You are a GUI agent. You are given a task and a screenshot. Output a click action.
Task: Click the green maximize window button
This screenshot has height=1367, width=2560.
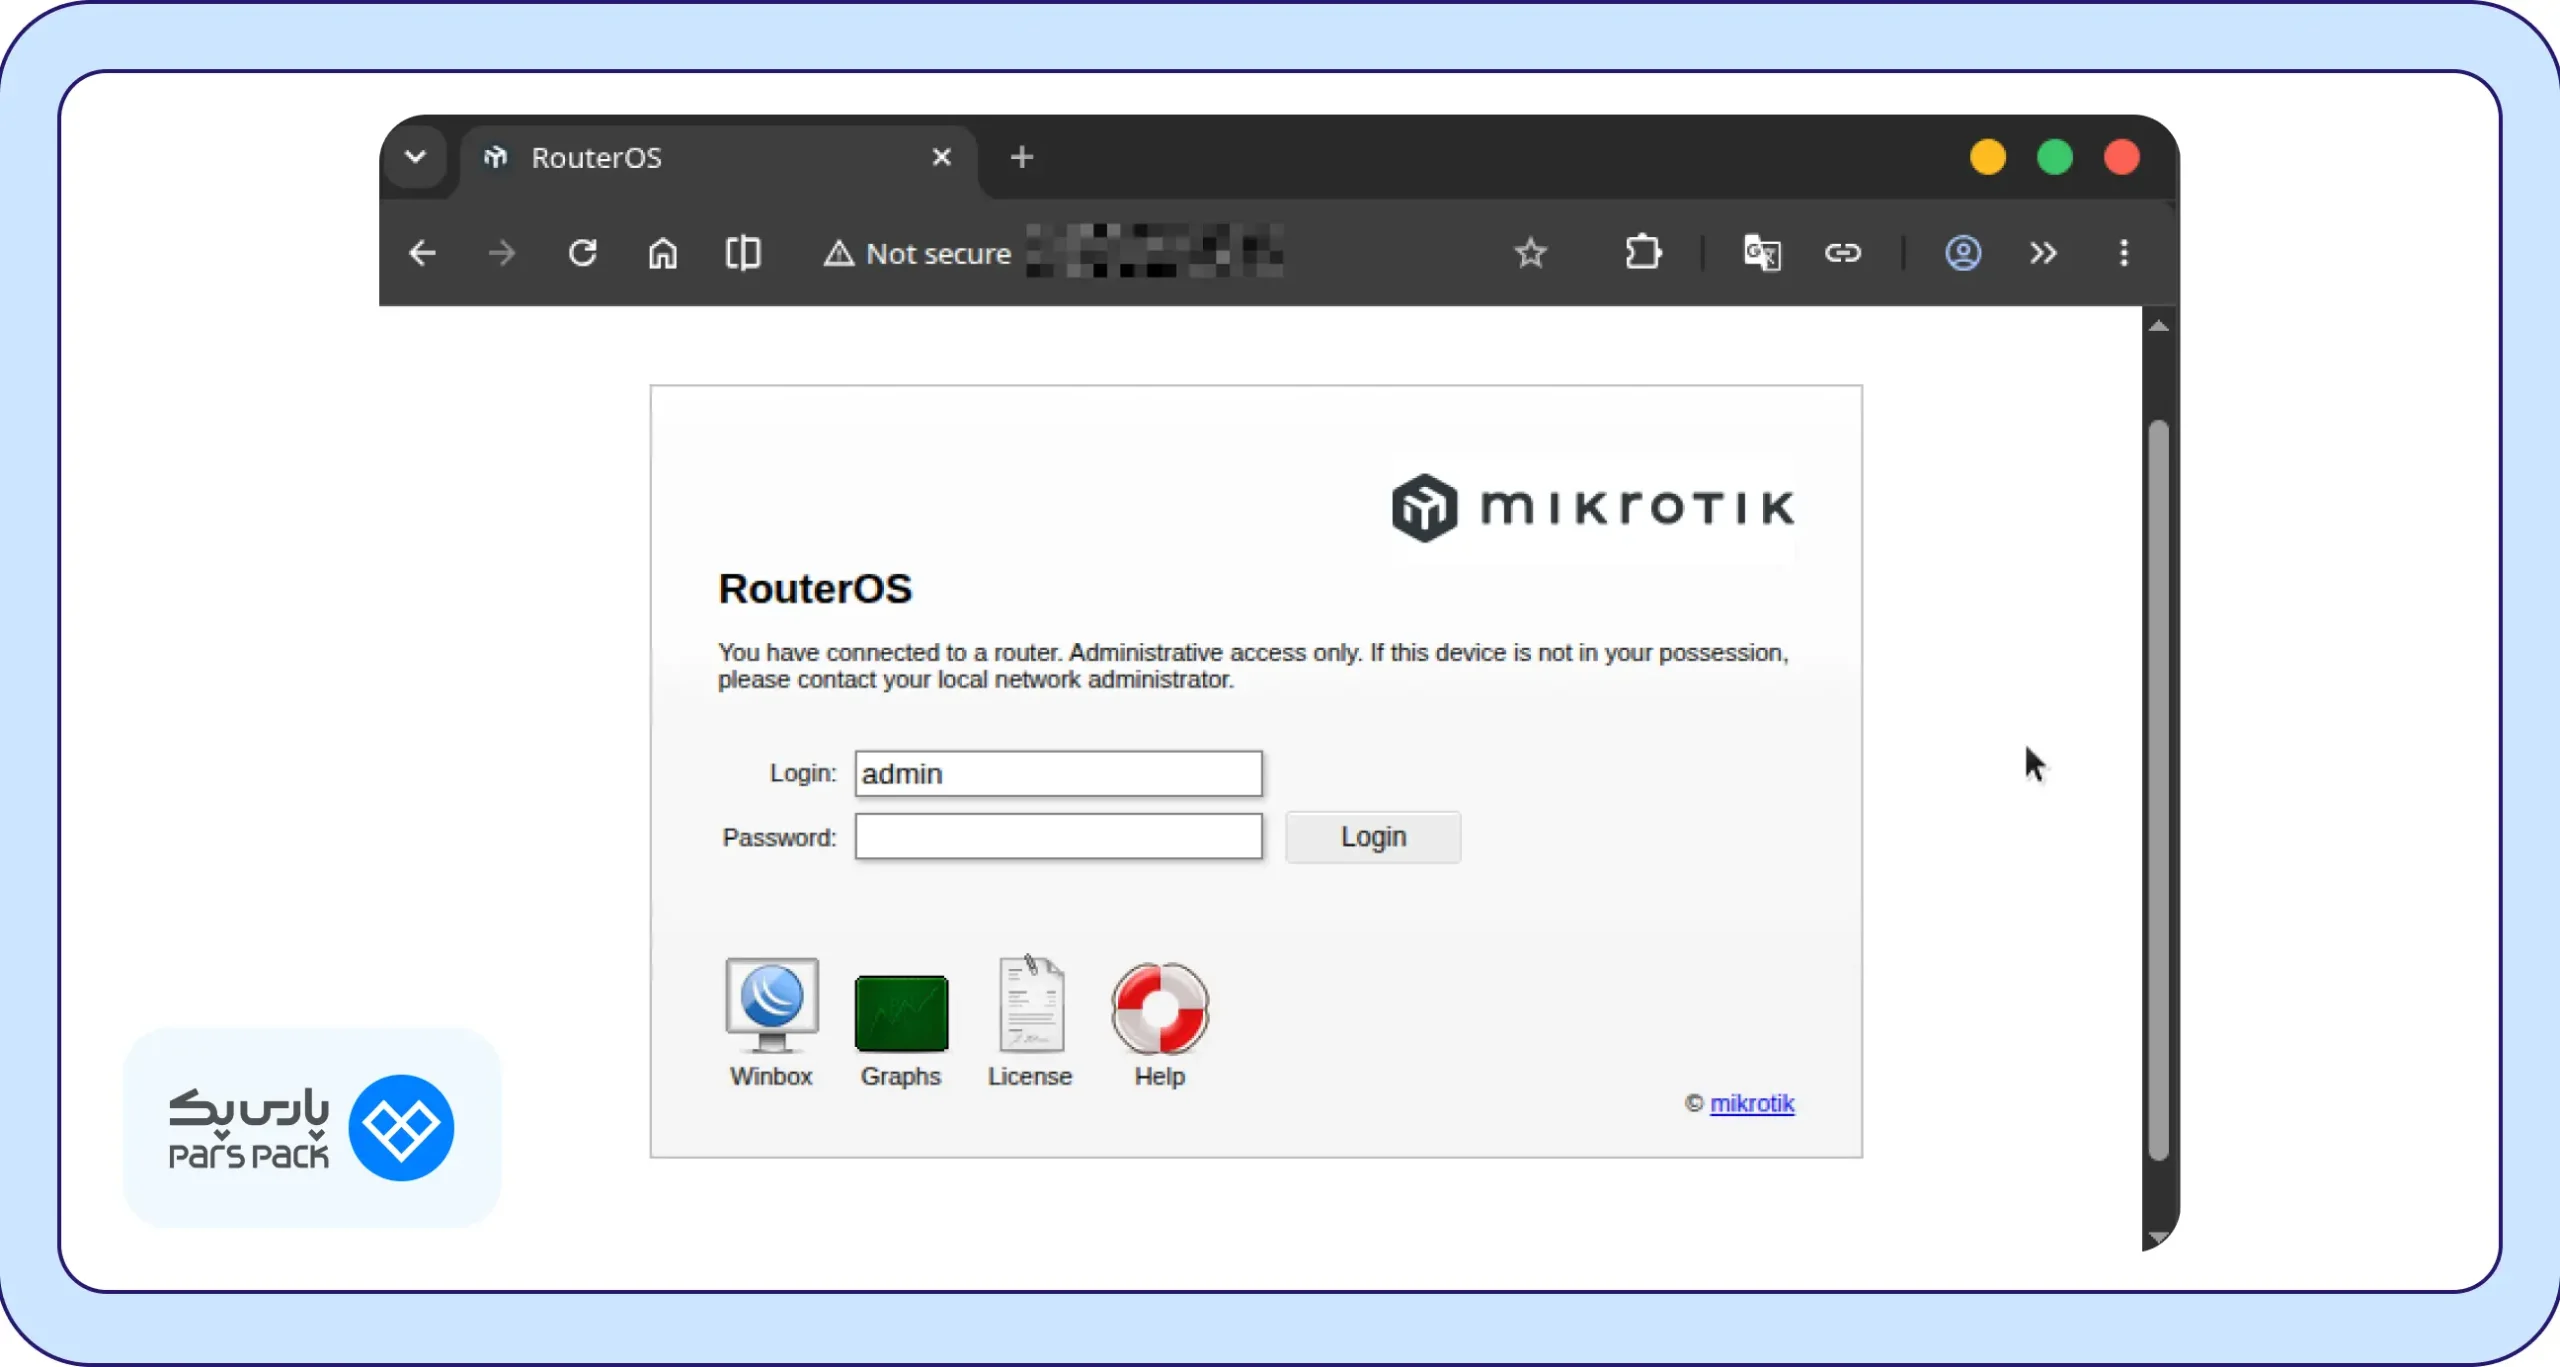tap(2055, 157)
